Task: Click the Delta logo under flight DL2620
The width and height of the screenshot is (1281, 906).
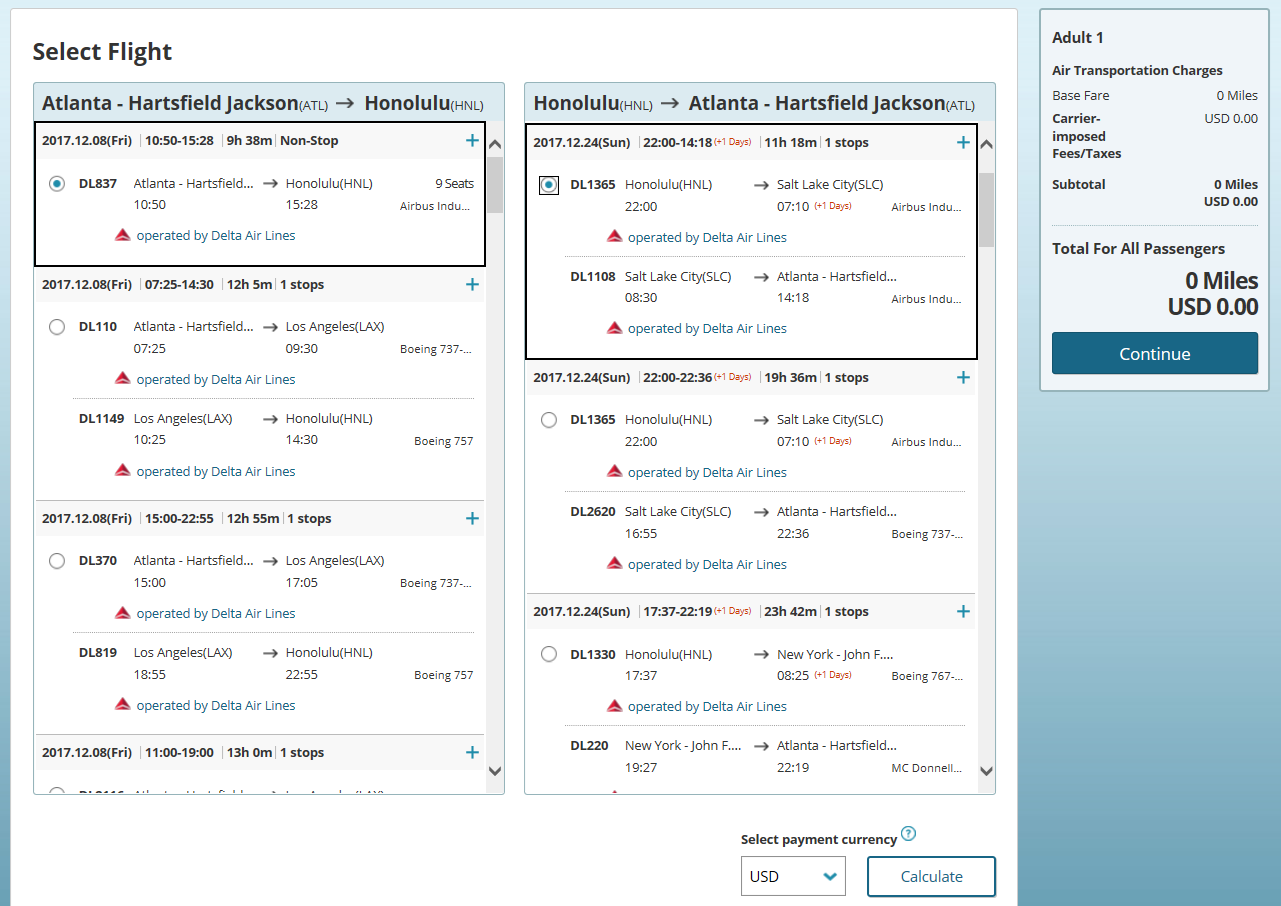Action: (x=615, y=564)
